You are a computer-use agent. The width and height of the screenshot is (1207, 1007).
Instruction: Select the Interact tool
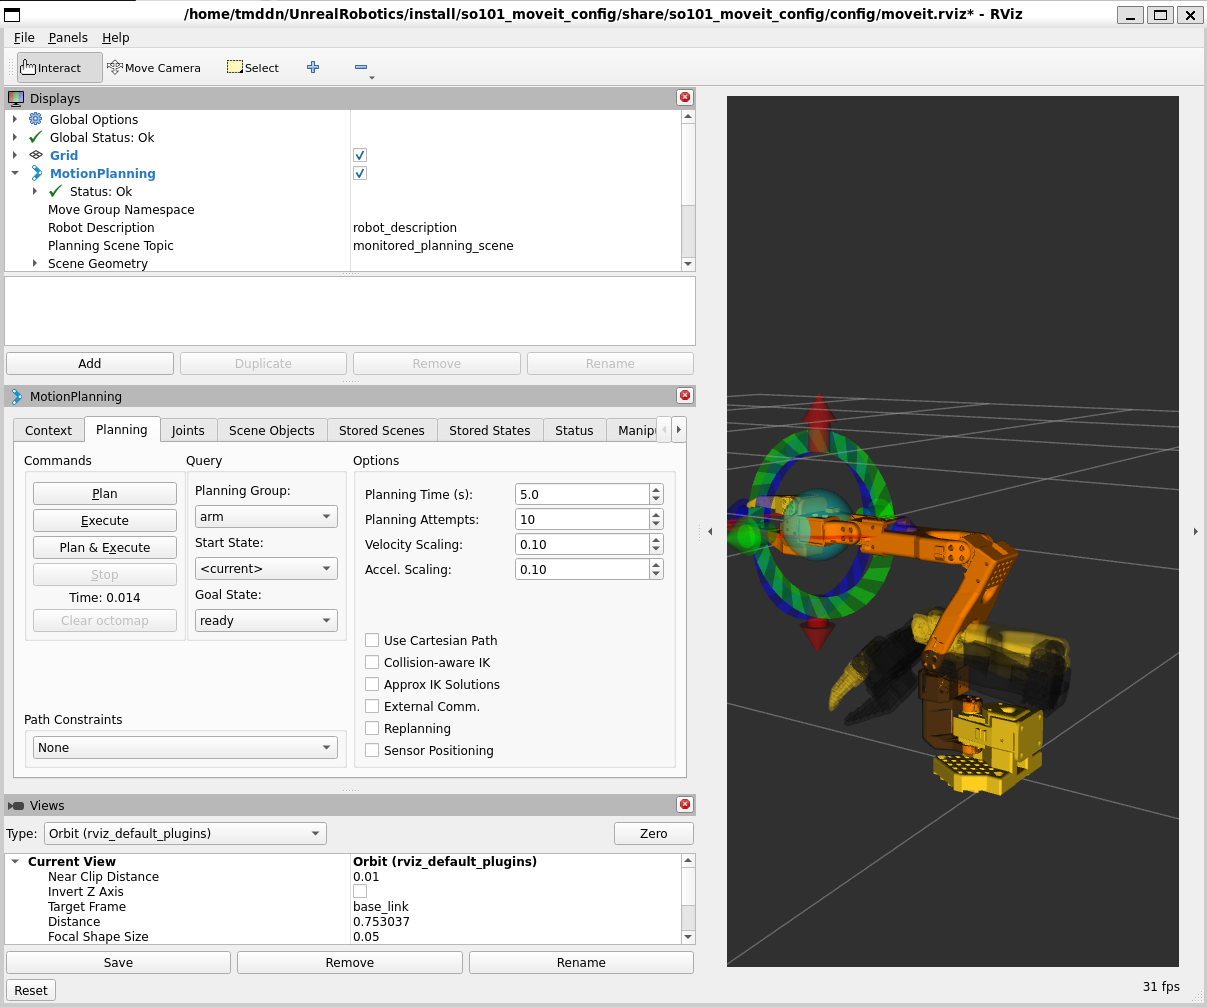60,68
